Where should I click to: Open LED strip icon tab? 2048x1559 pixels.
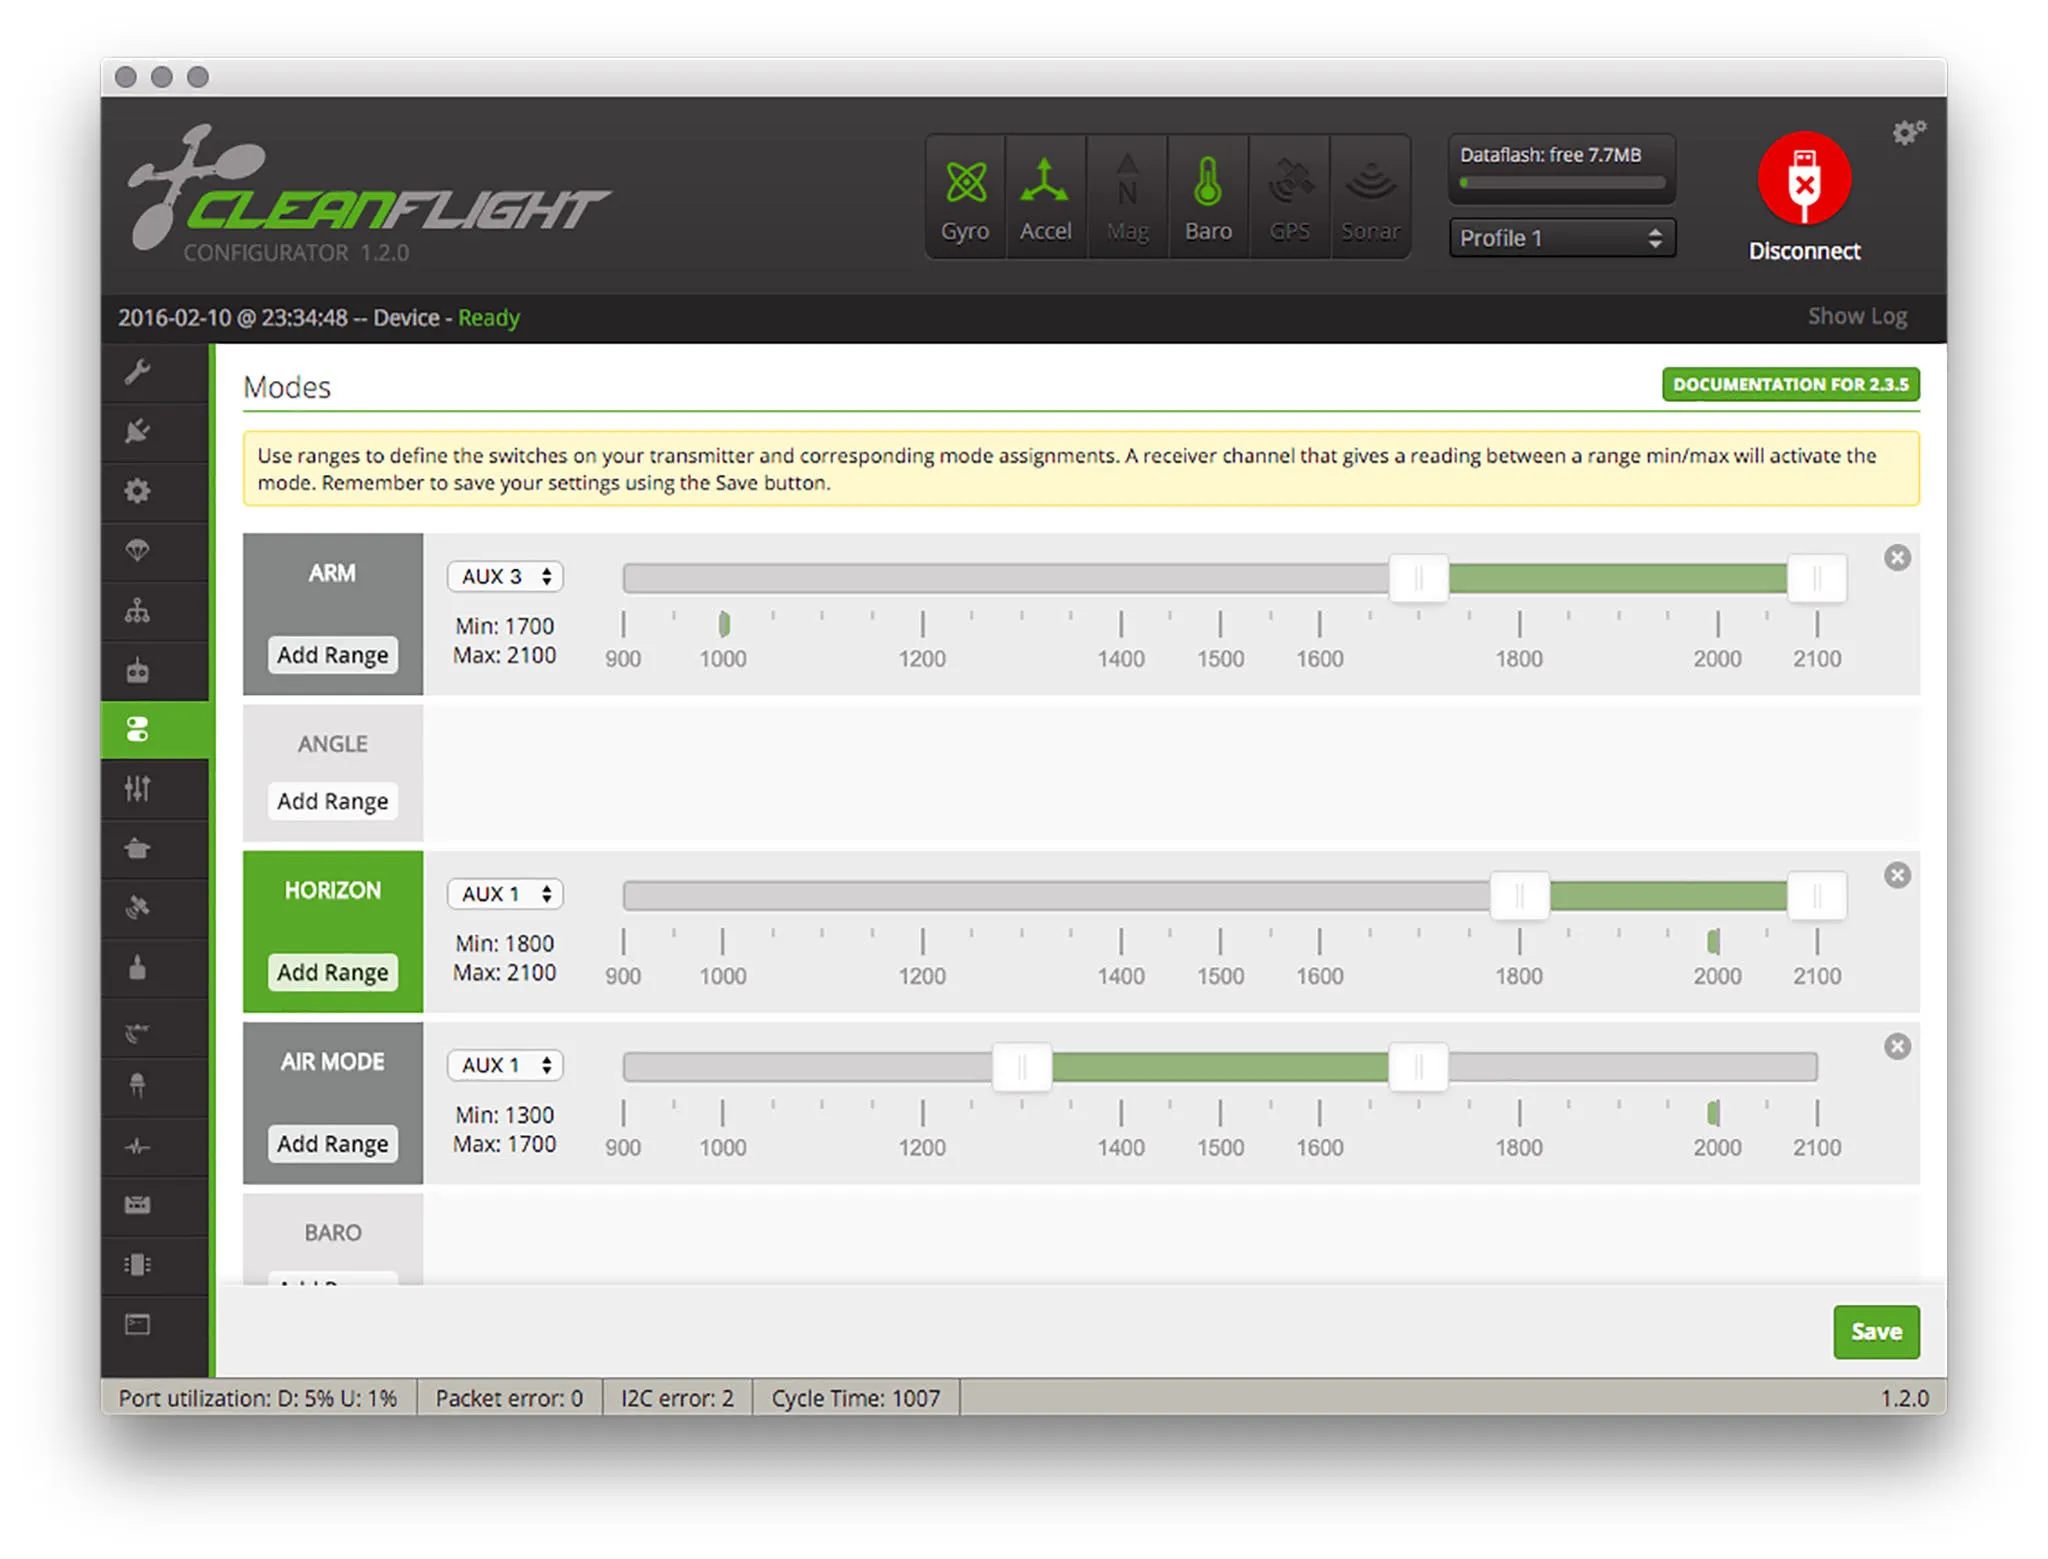pyautogui.click(x=138, y=1086)
